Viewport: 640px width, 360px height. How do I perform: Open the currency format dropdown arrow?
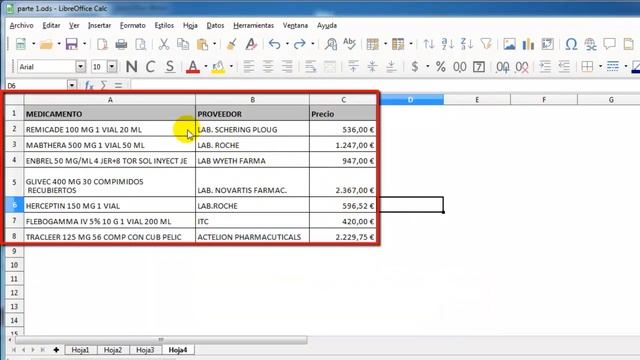pos(427,67)
